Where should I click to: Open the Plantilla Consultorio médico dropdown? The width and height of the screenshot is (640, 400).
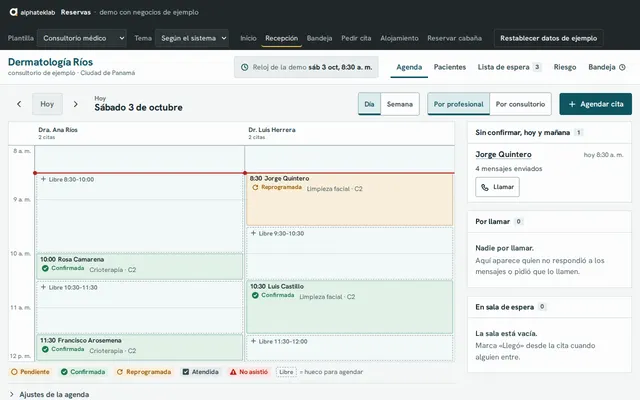82,38
